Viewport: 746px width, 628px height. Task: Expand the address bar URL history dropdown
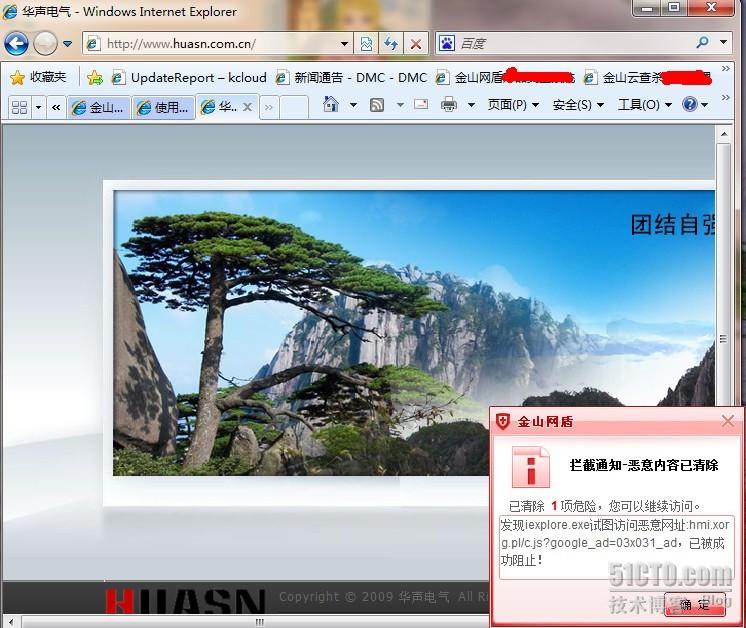point(344,44)
